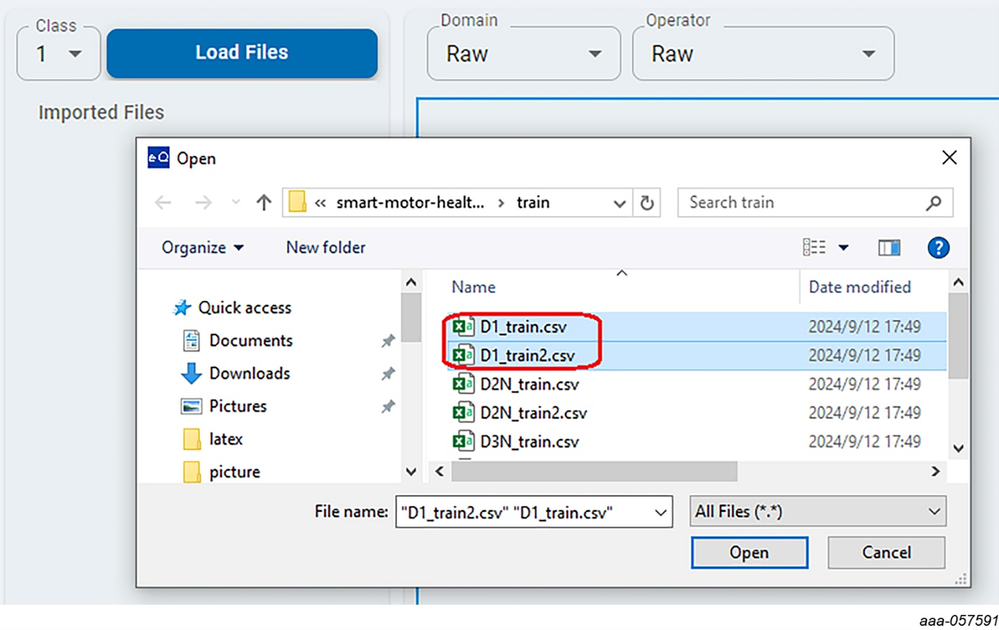
Task: Click the Open button
Action: (x=748, y=552)
